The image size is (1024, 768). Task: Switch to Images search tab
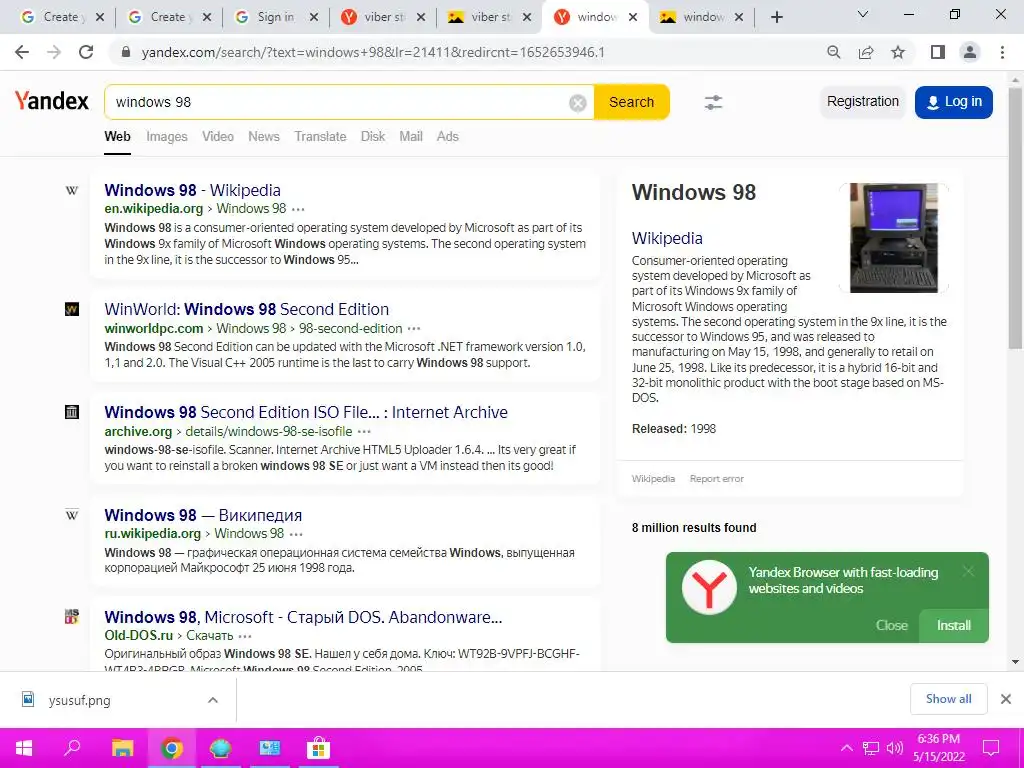pos(167,136)
